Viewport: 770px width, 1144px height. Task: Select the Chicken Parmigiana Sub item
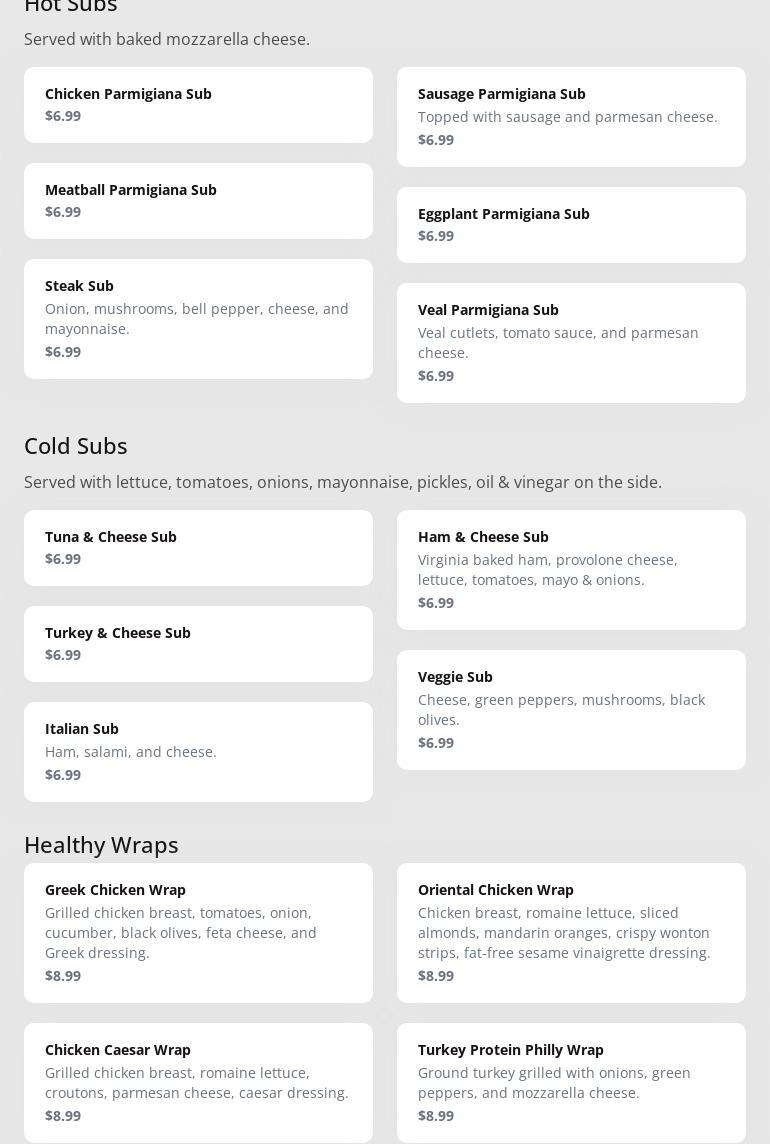[x=198, y=105]
